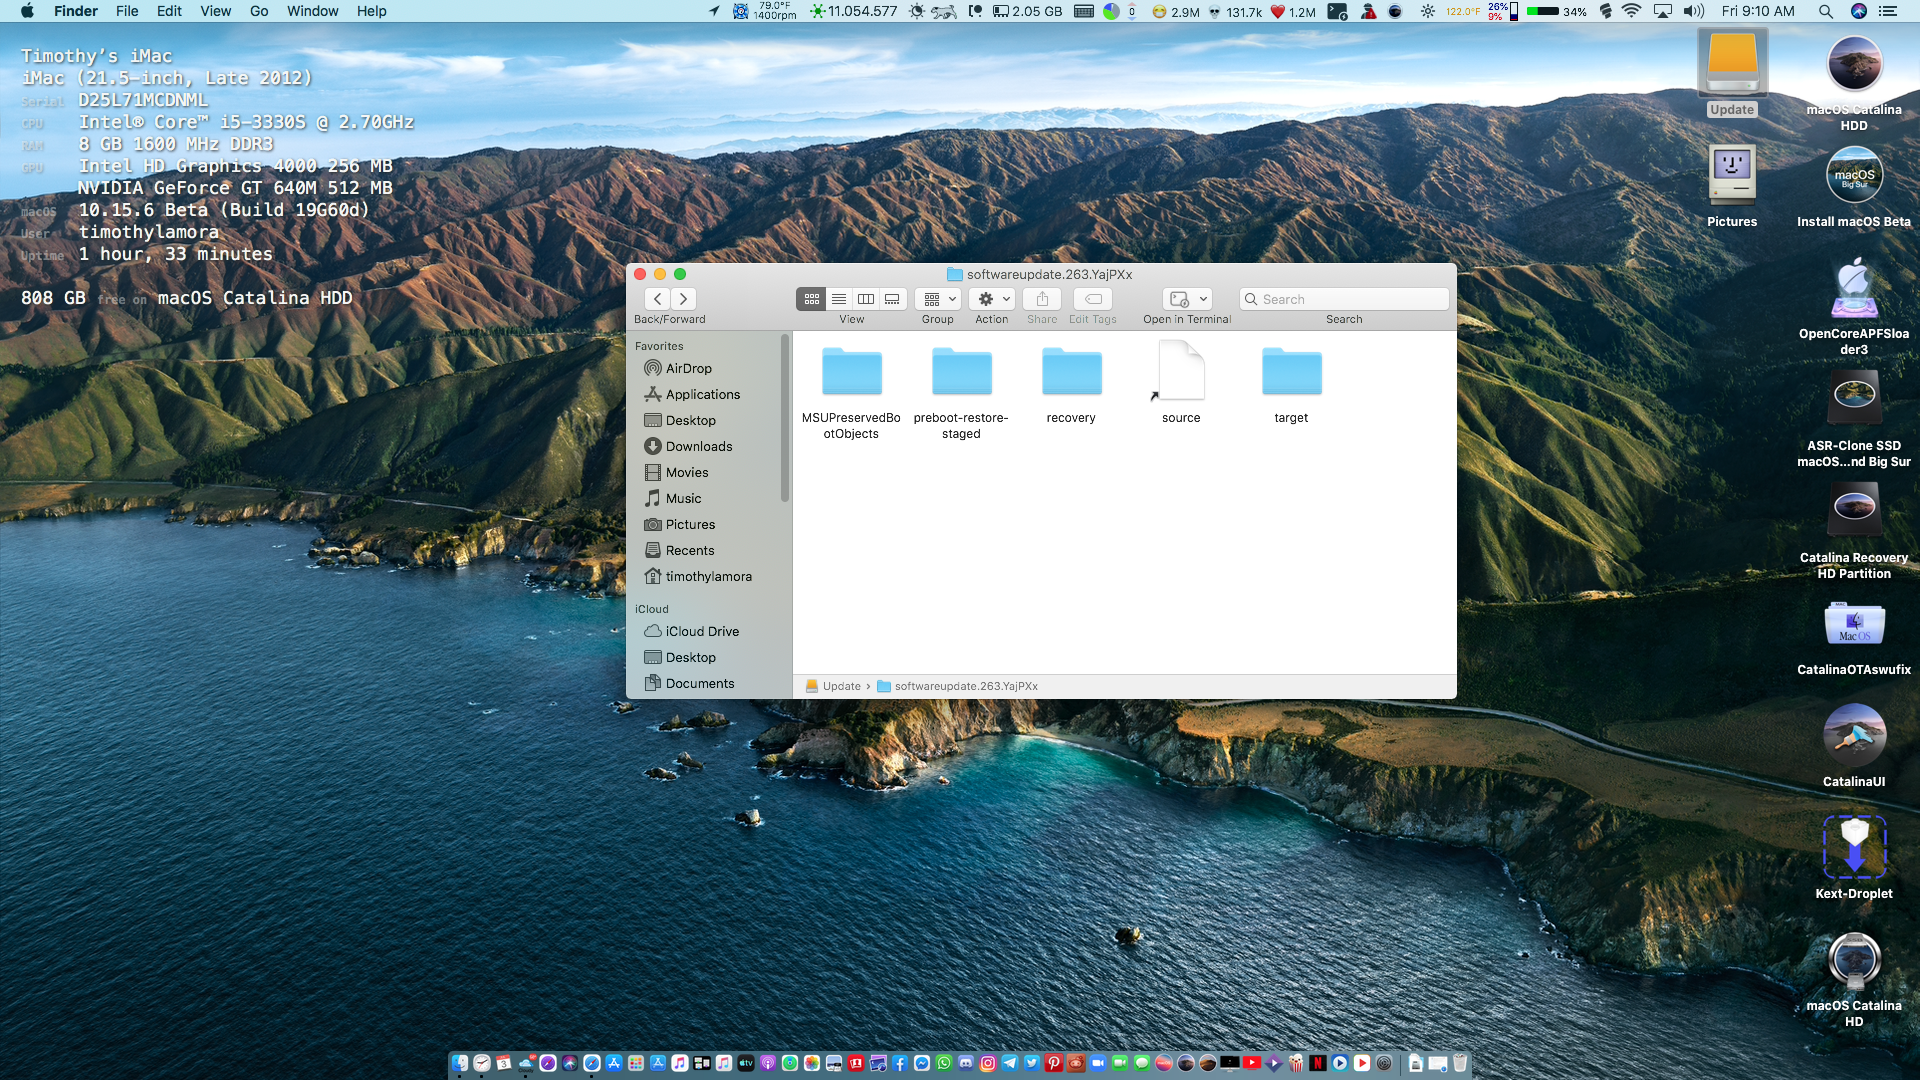Switch Finder to column view
The height and width of the screenshot is (1080, 1920).
point(866,299)
